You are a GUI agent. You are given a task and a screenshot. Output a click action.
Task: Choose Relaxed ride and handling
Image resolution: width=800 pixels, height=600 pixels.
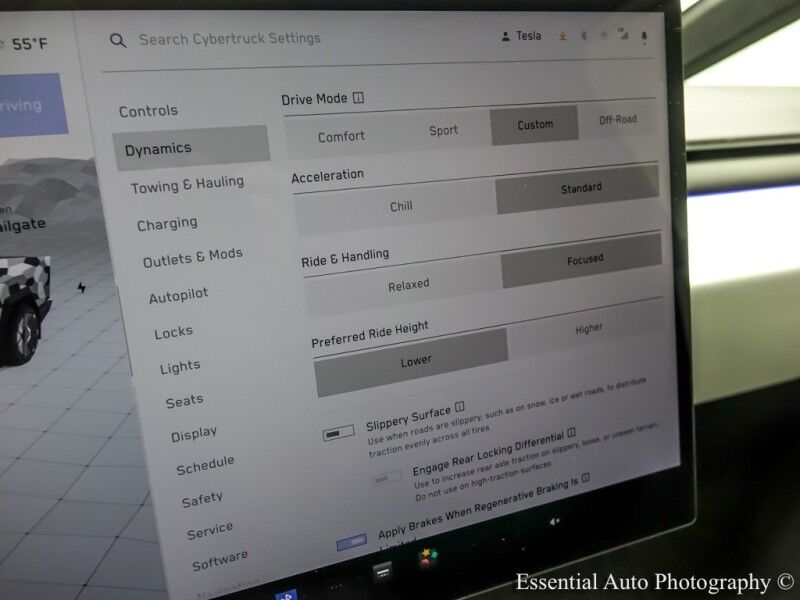point(408,285)
